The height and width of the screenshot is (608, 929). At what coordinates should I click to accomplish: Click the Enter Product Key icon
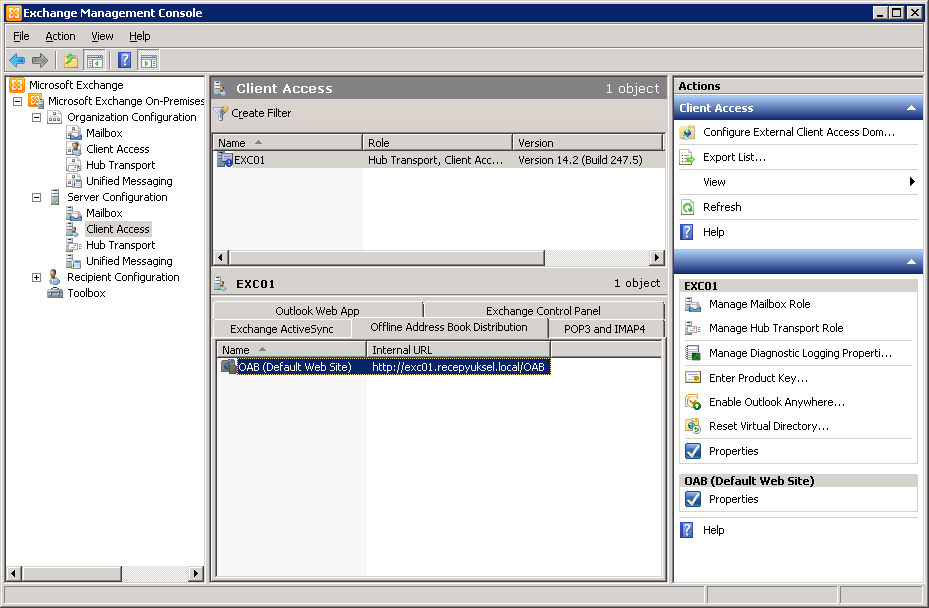click(693, 377)
